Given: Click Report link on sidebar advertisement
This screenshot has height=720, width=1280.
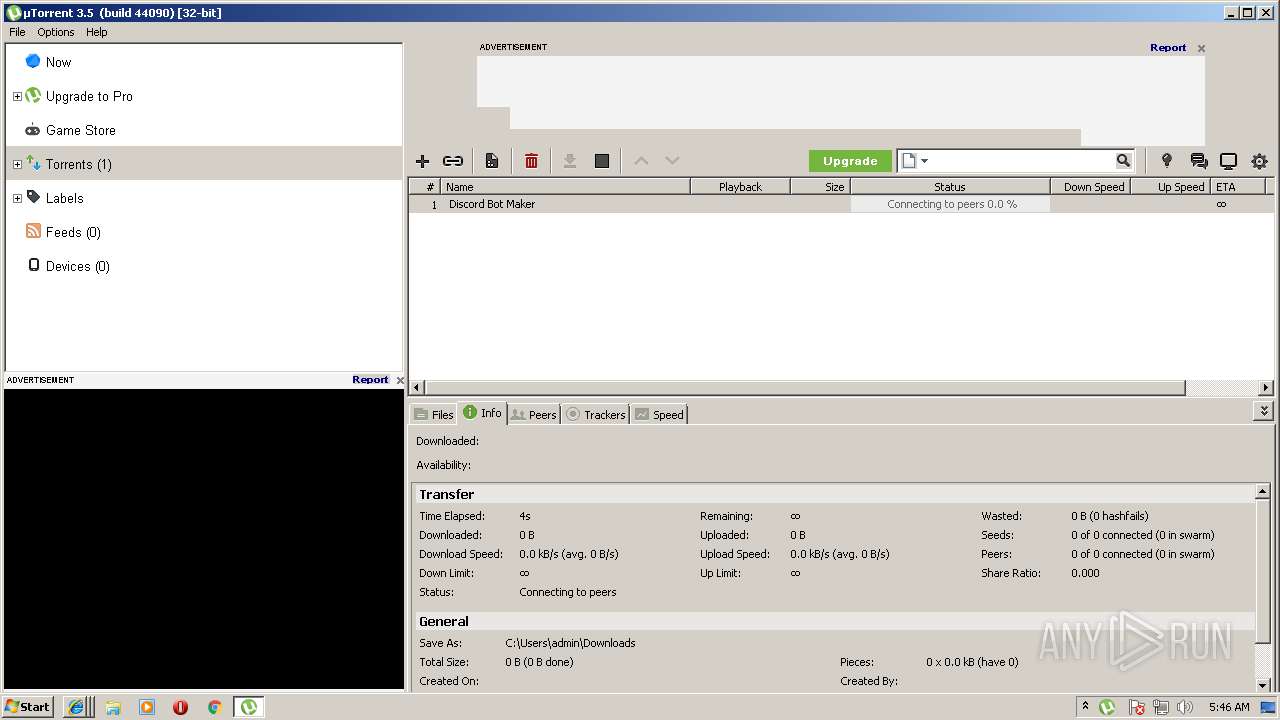Looking at the screenshot, I should click(370, 379).
